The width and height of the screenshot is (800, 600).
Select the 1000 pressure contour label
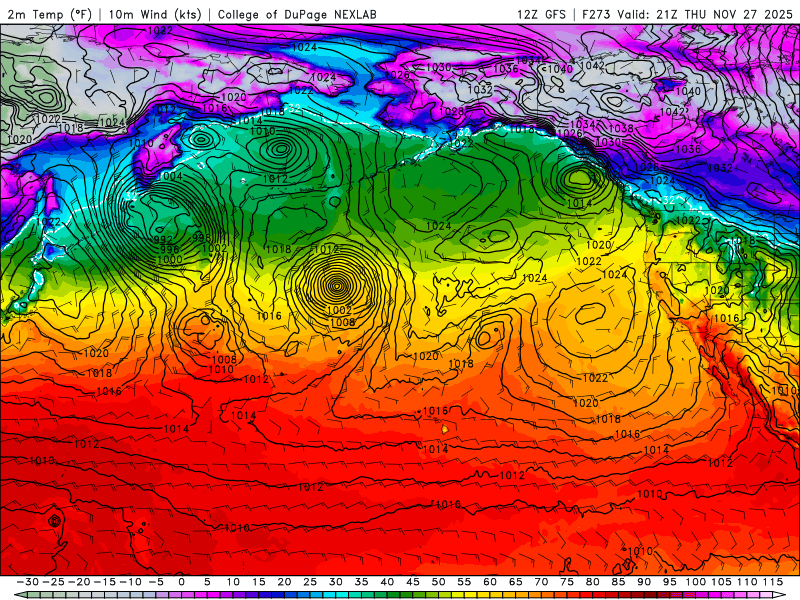pos(170,259)
